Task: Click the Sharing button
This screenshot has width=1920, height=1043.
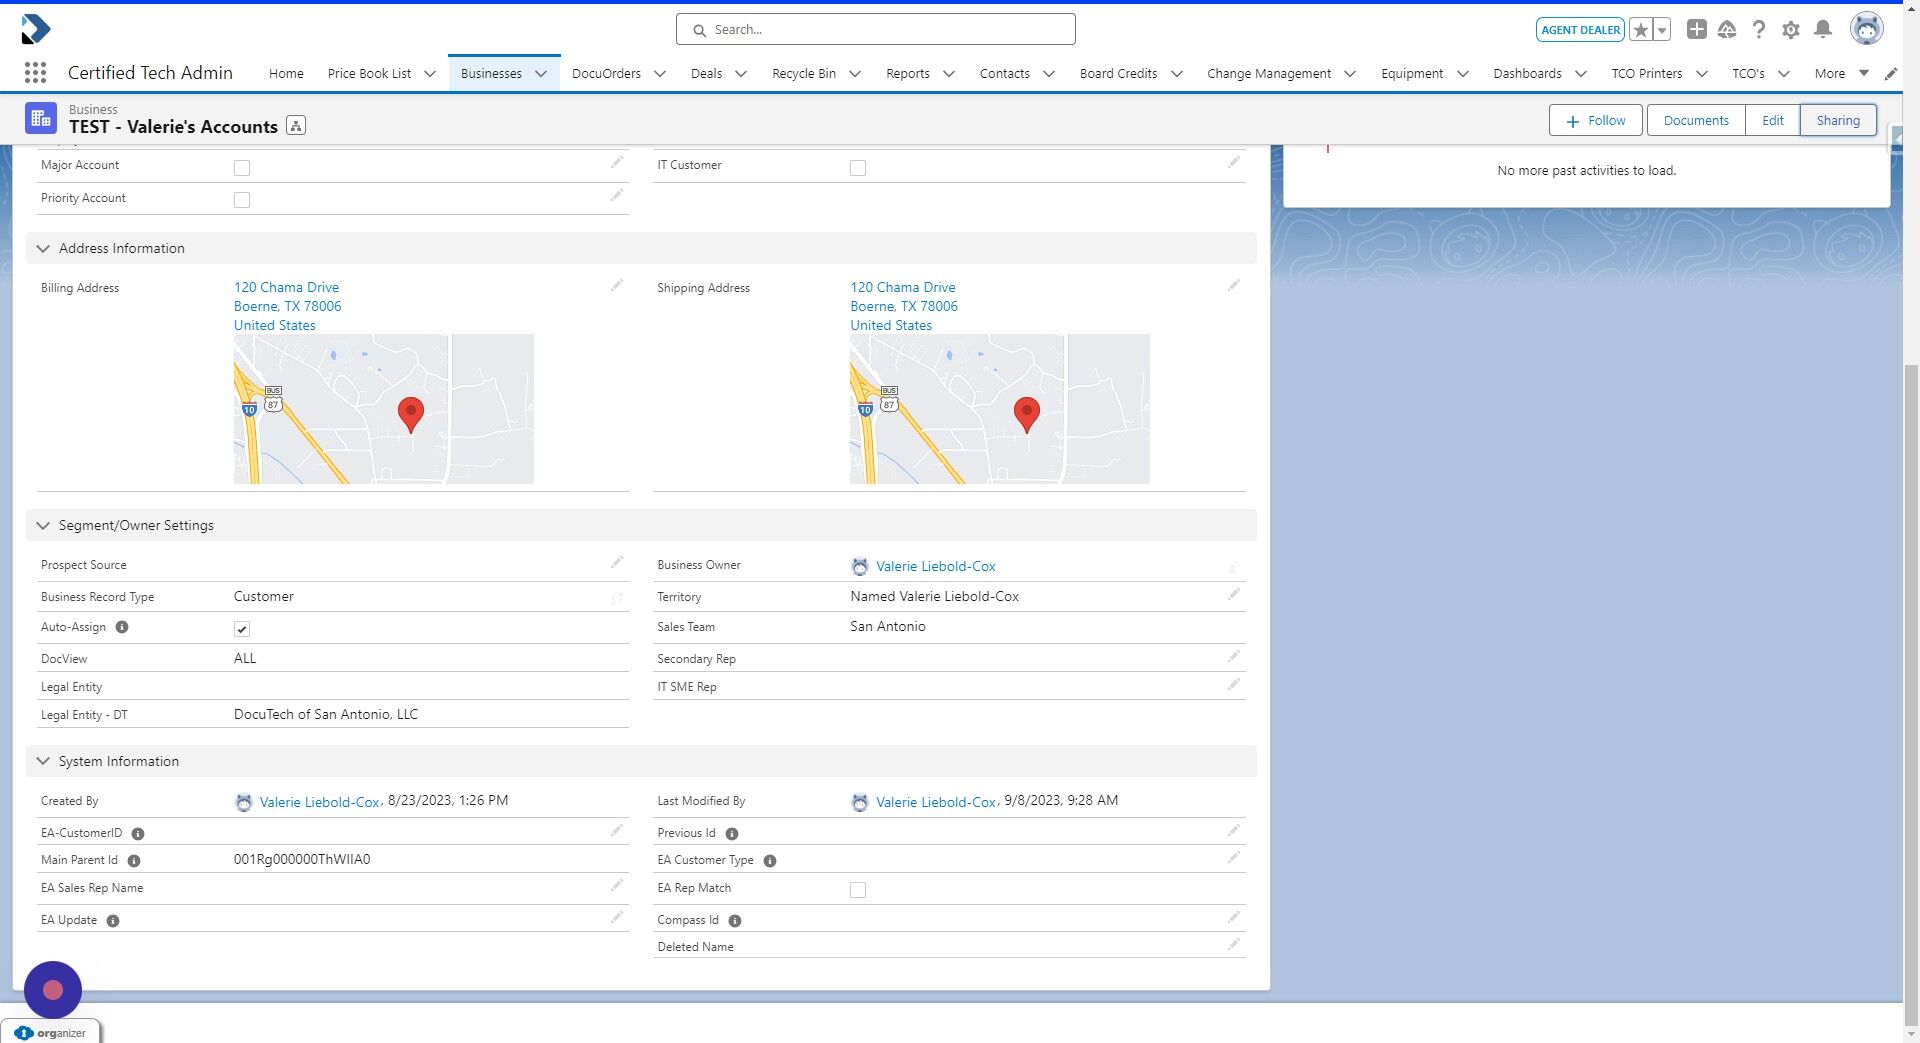Action: pyautogui.click(x=1838, y=120)
